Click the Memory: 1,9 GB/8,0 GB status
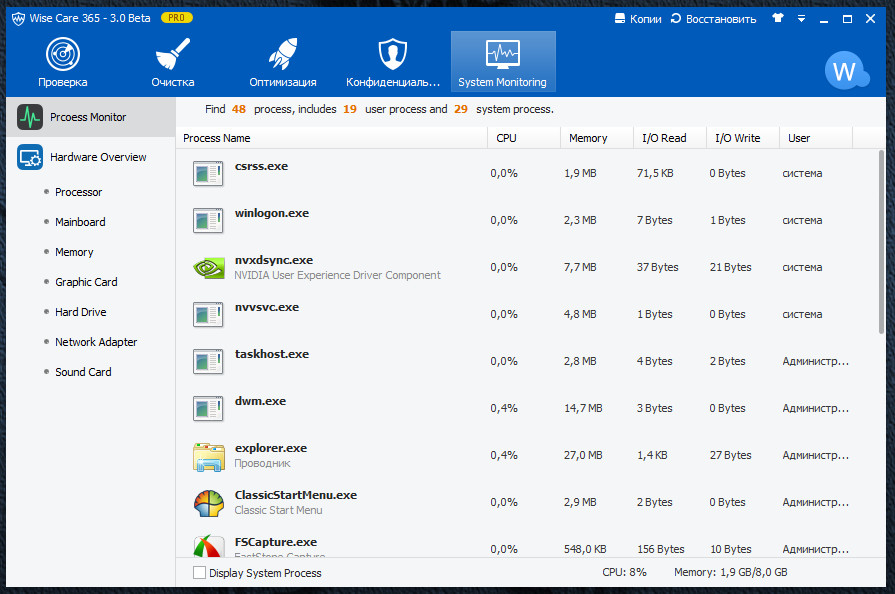This screenshot has width=895, height=594. [731, 572]
